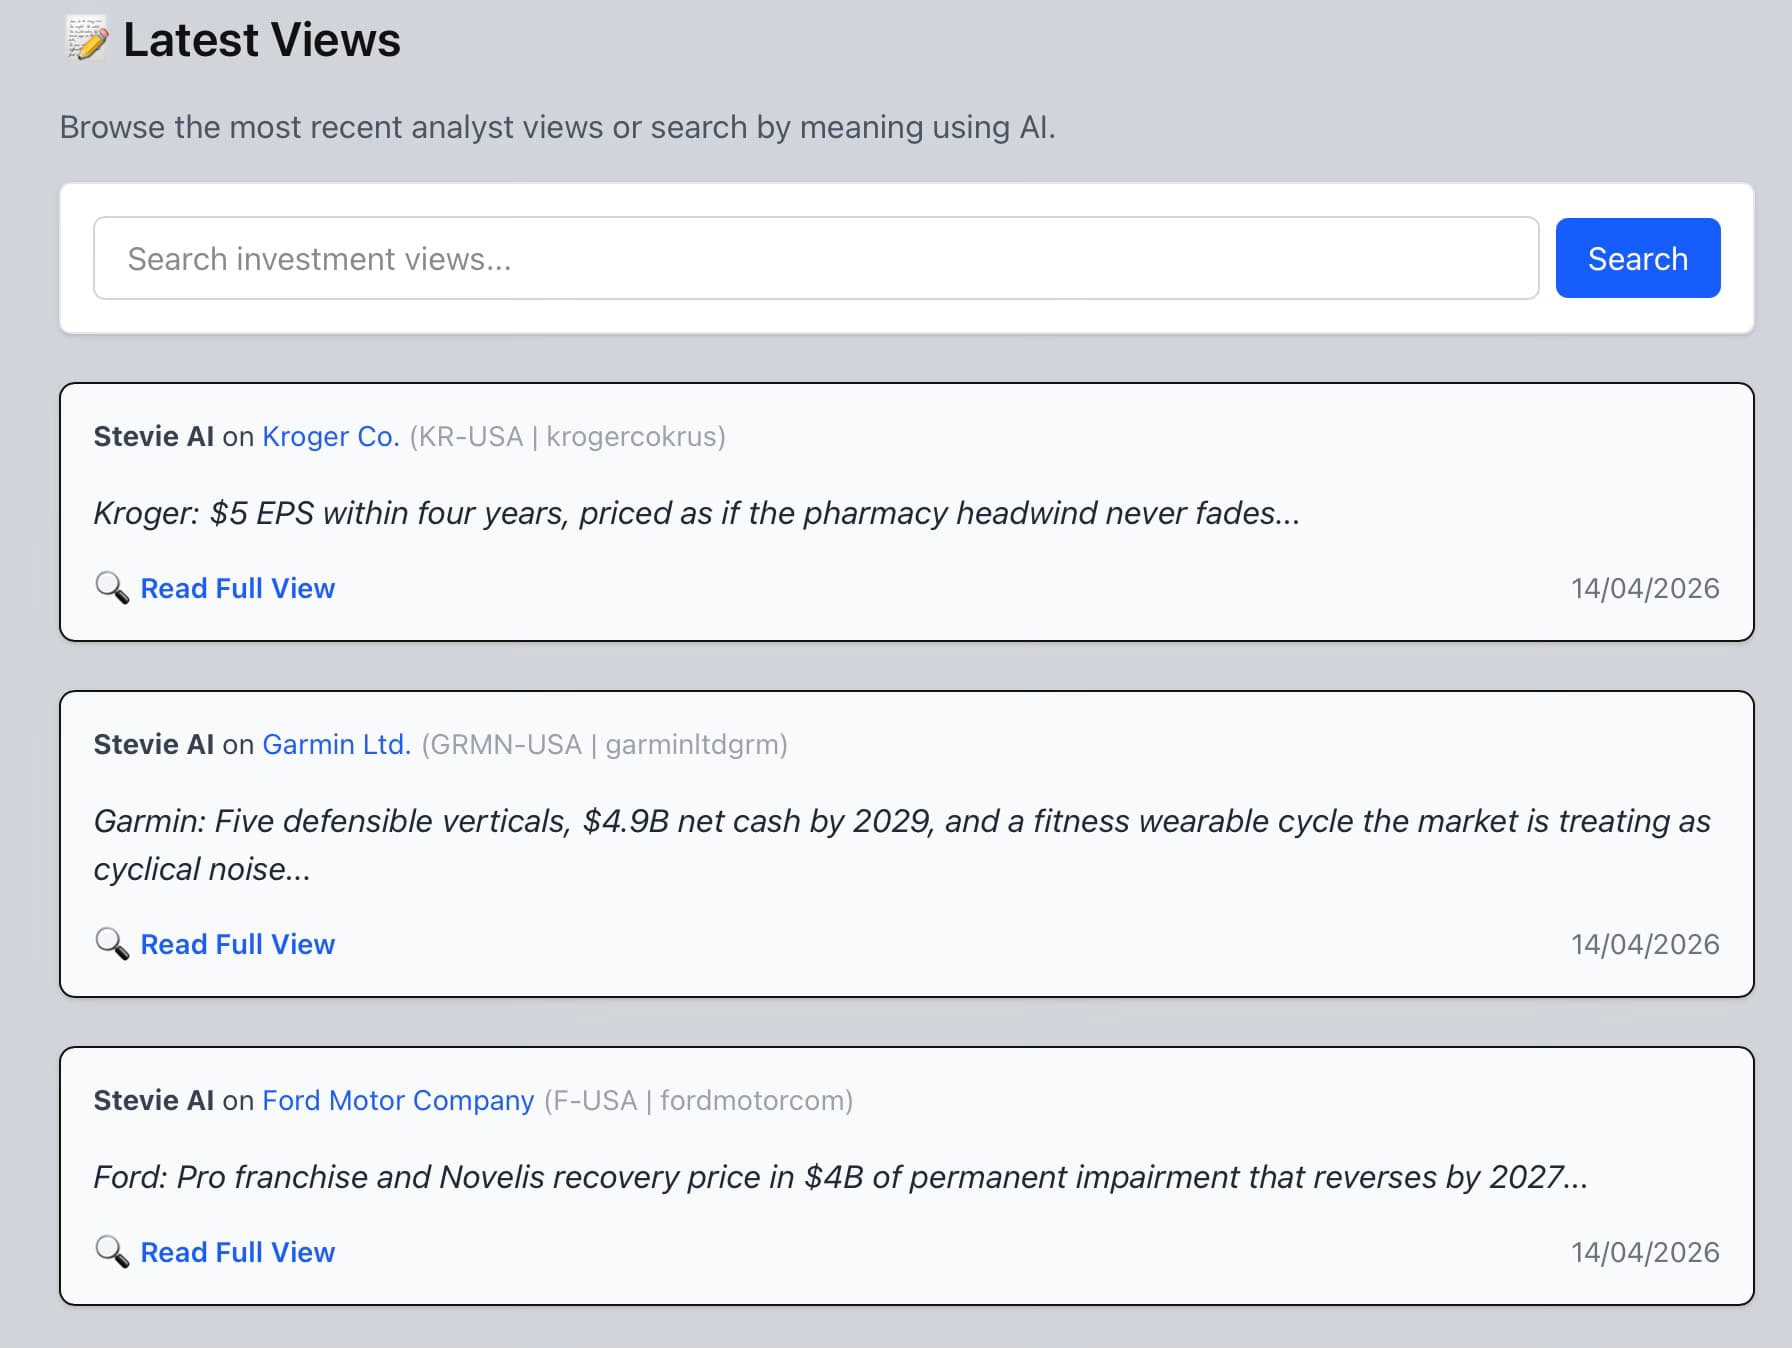The width and height of the screenshot is (1792, 1348).
Task: Click the date on the Ford card
Action: 1644,1253
